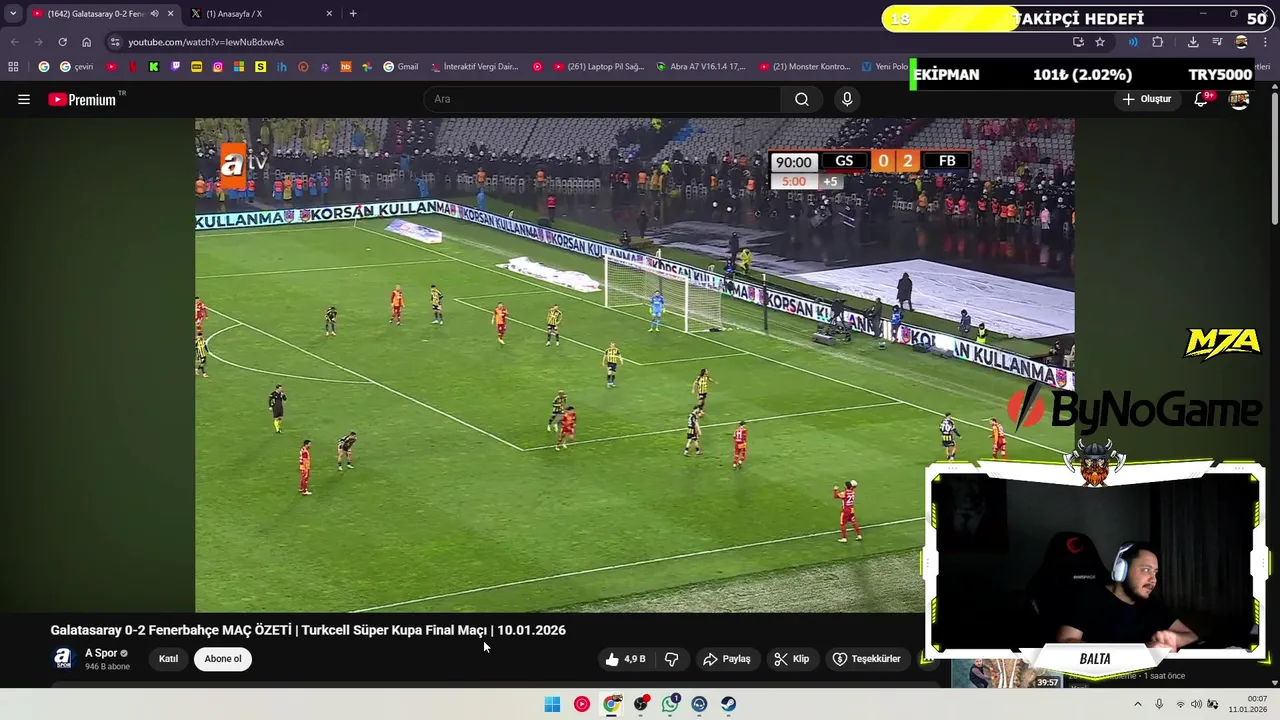Open İnteraktif Vergi Dairesi bookmark
Viewport: 1280px width, 720px height.
475,67
